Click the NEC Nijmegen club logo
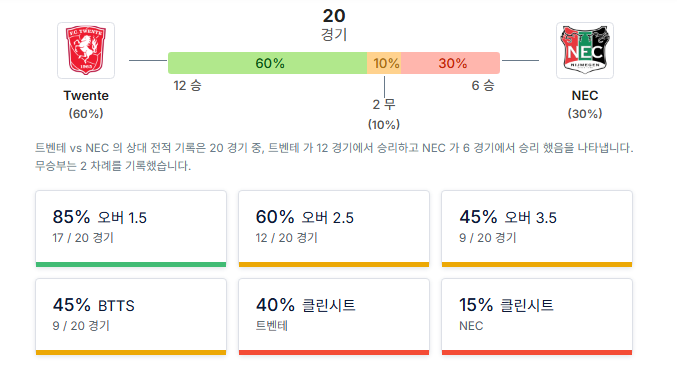Viewport: 677px width, 365px height. 585,51
